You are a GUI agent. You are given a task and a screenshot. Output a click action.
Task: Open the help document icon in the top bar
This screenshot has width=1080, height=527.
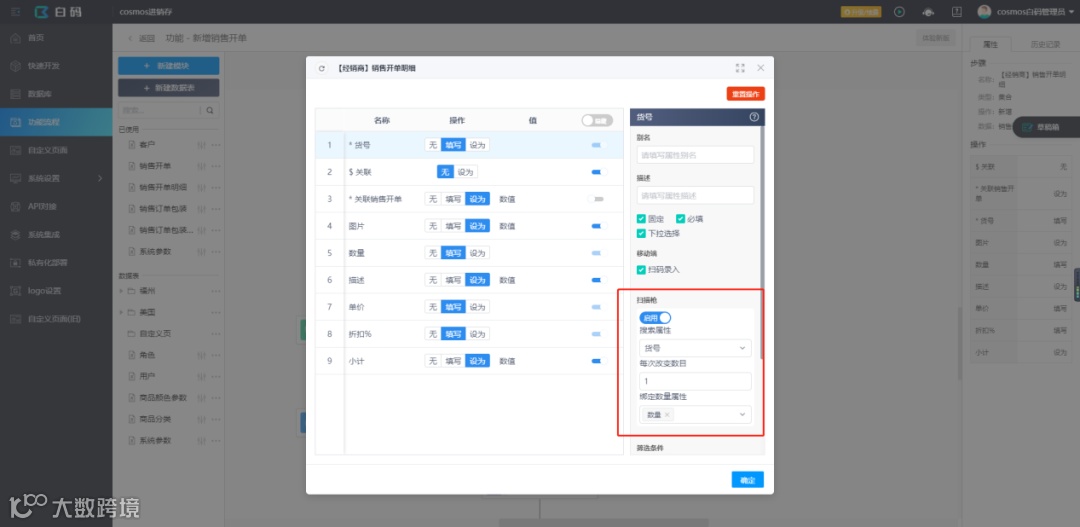point(957,12)
